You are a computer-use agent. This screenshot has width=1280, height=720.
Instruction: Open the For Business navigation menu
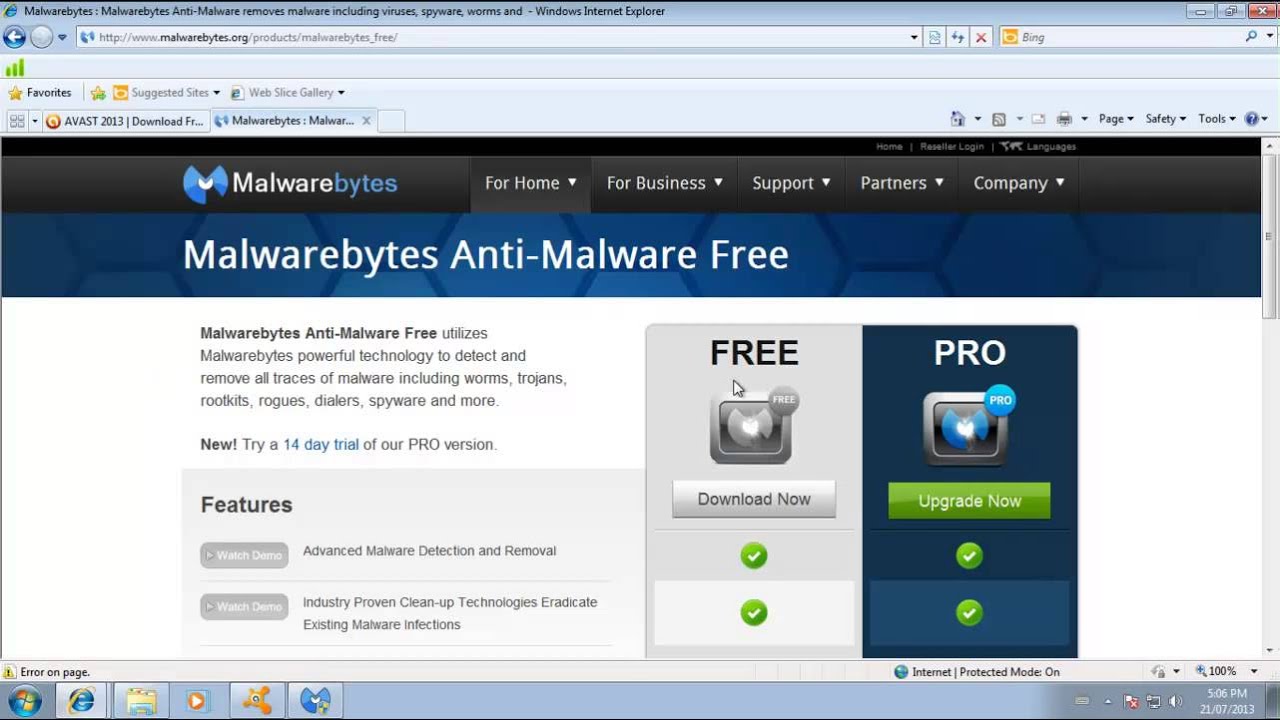[x=665, y=183]
